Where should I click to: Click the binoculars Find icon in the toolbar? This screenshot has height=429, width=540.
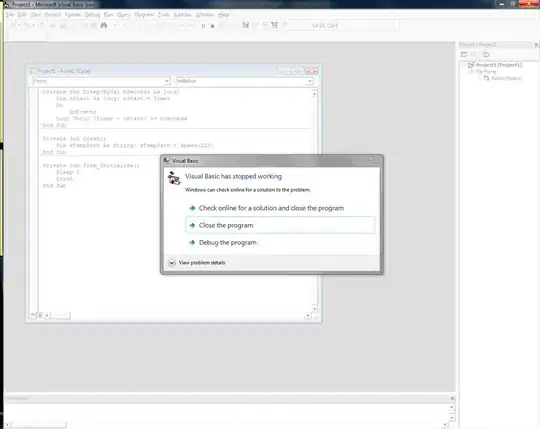[104, 25]
